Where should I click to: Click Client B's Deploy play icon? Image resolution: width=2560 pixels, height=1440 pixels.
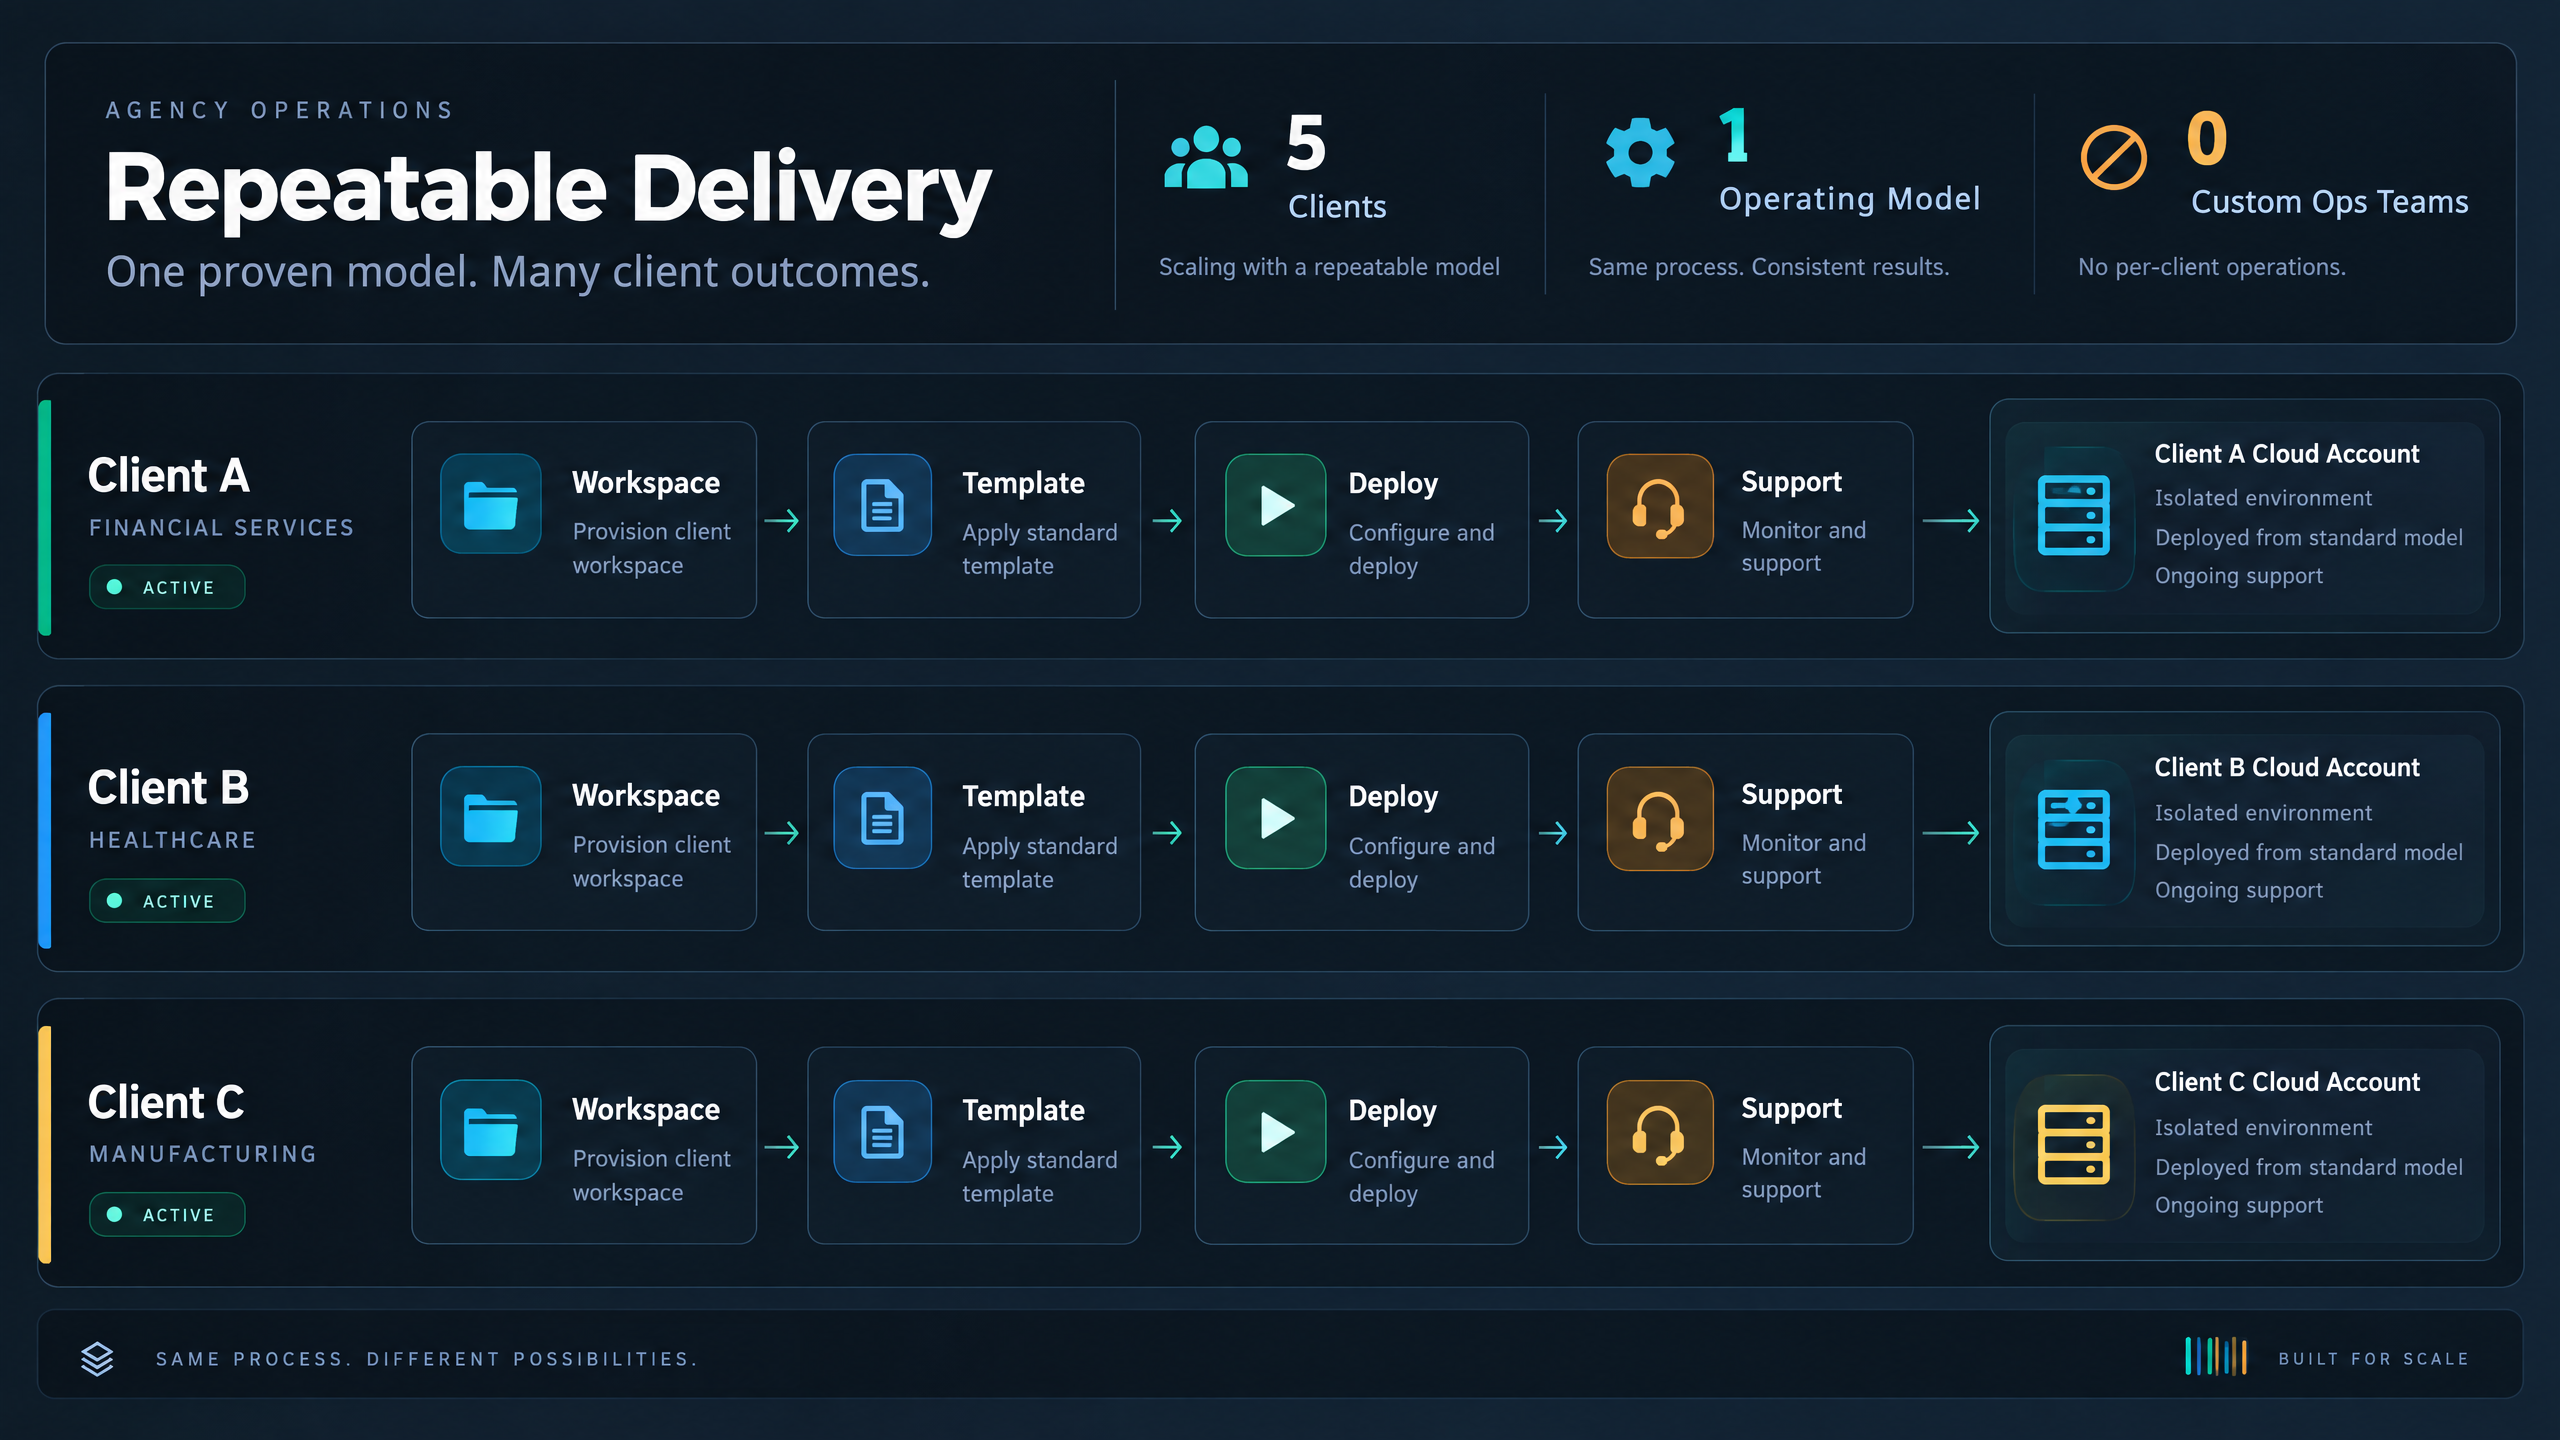1276,818
